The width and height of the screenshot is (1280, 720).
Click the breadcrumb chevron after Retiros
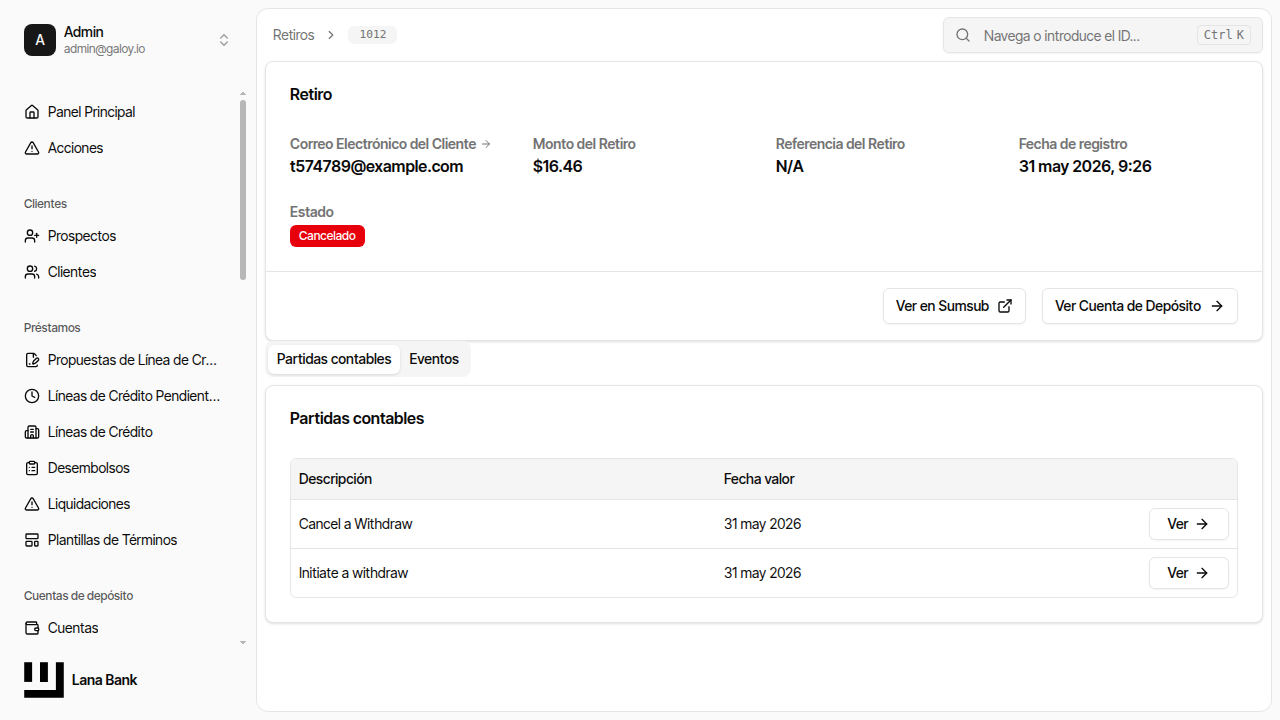click(x=331, y=35)
